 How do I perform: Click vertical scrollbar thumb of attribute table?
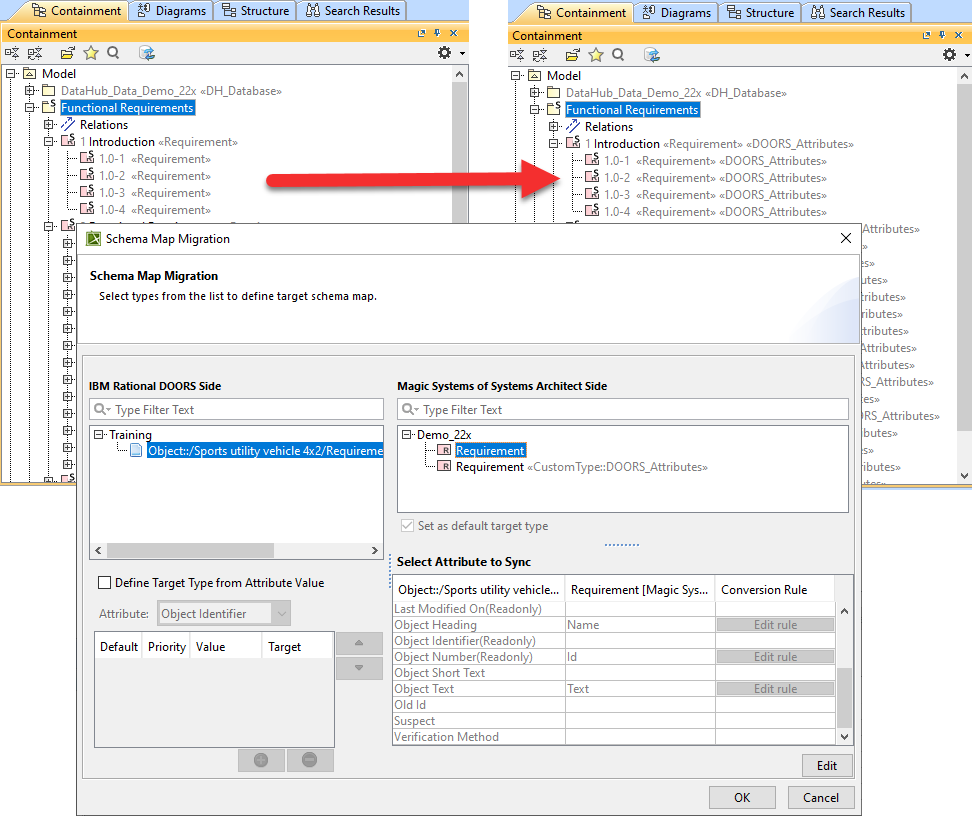tap(844, 698)
